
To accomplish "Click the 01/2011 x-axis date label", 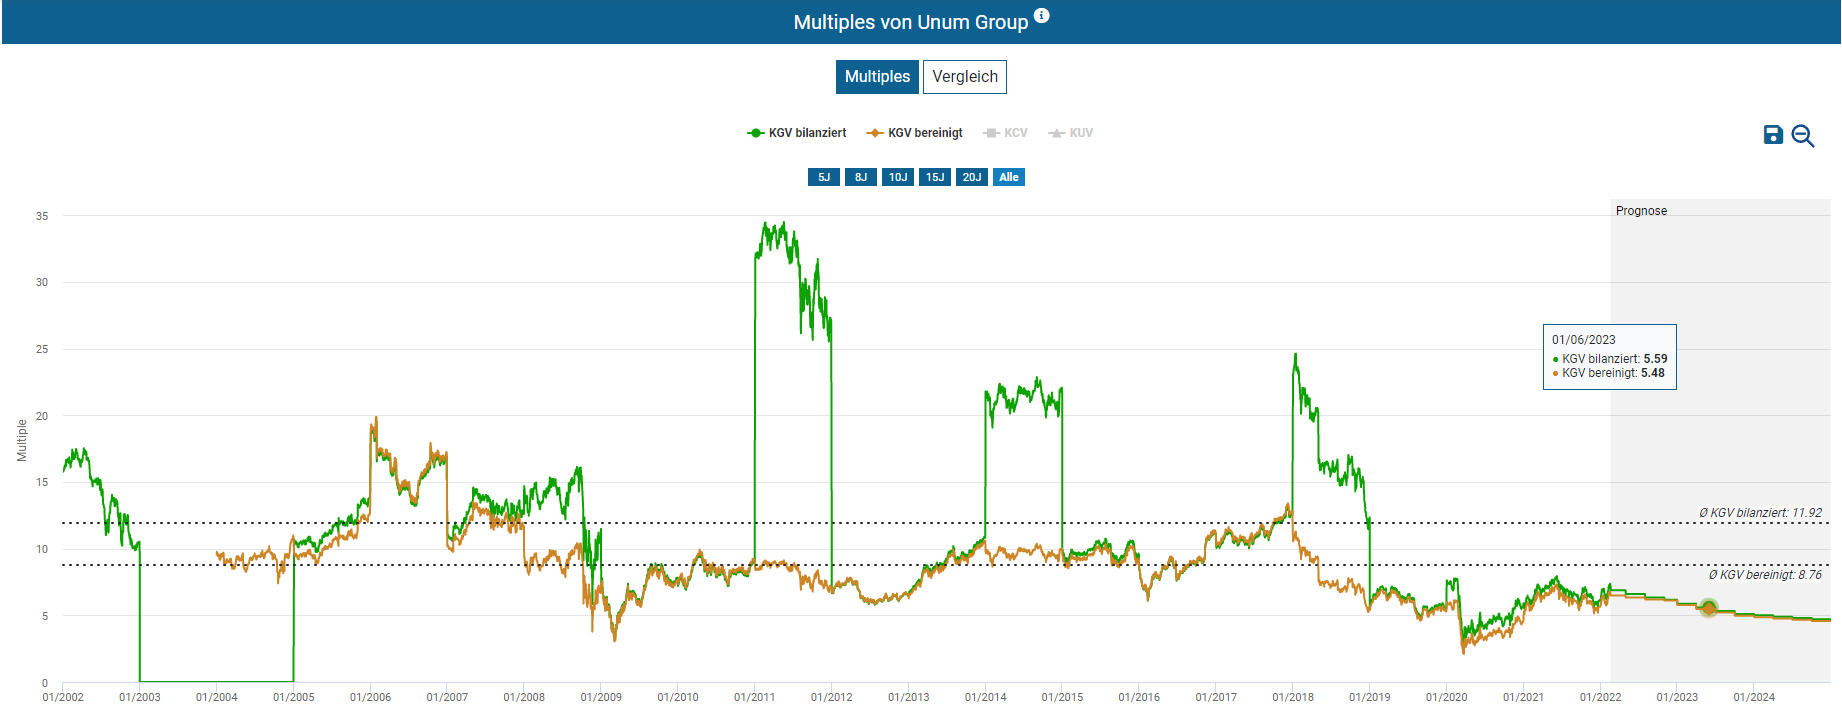I will click(754, 697).
